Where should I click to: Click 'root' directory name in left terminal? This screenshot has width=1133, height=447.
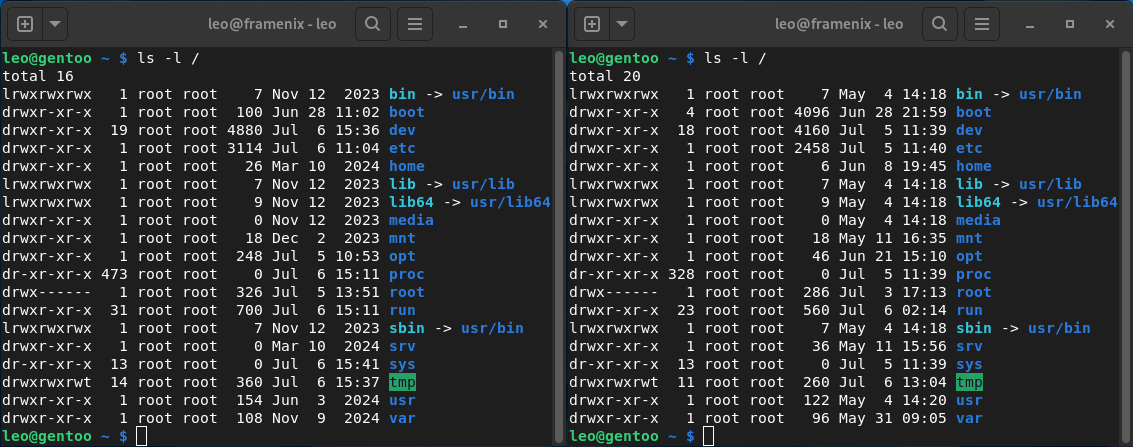coord(407,292)
